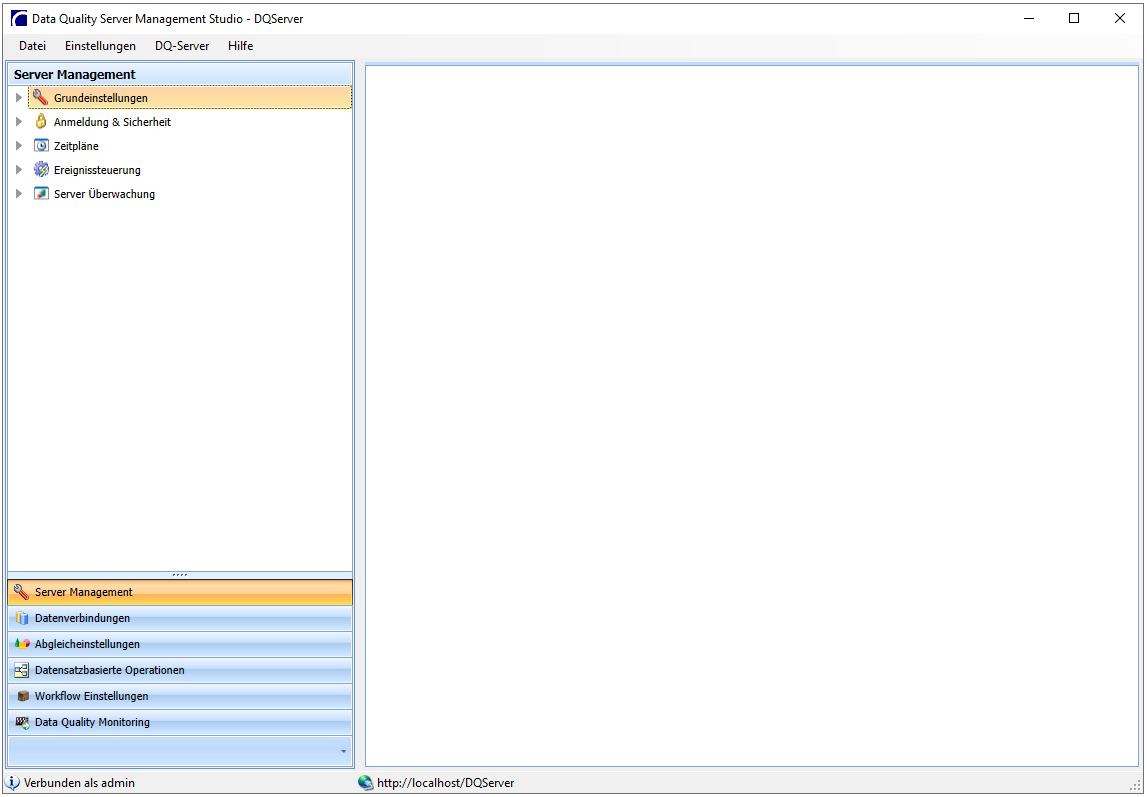Click the info icon in status bar
The height and width of the screenshot is (797, 1147).
pyautogui.click(x=12, y=782)
